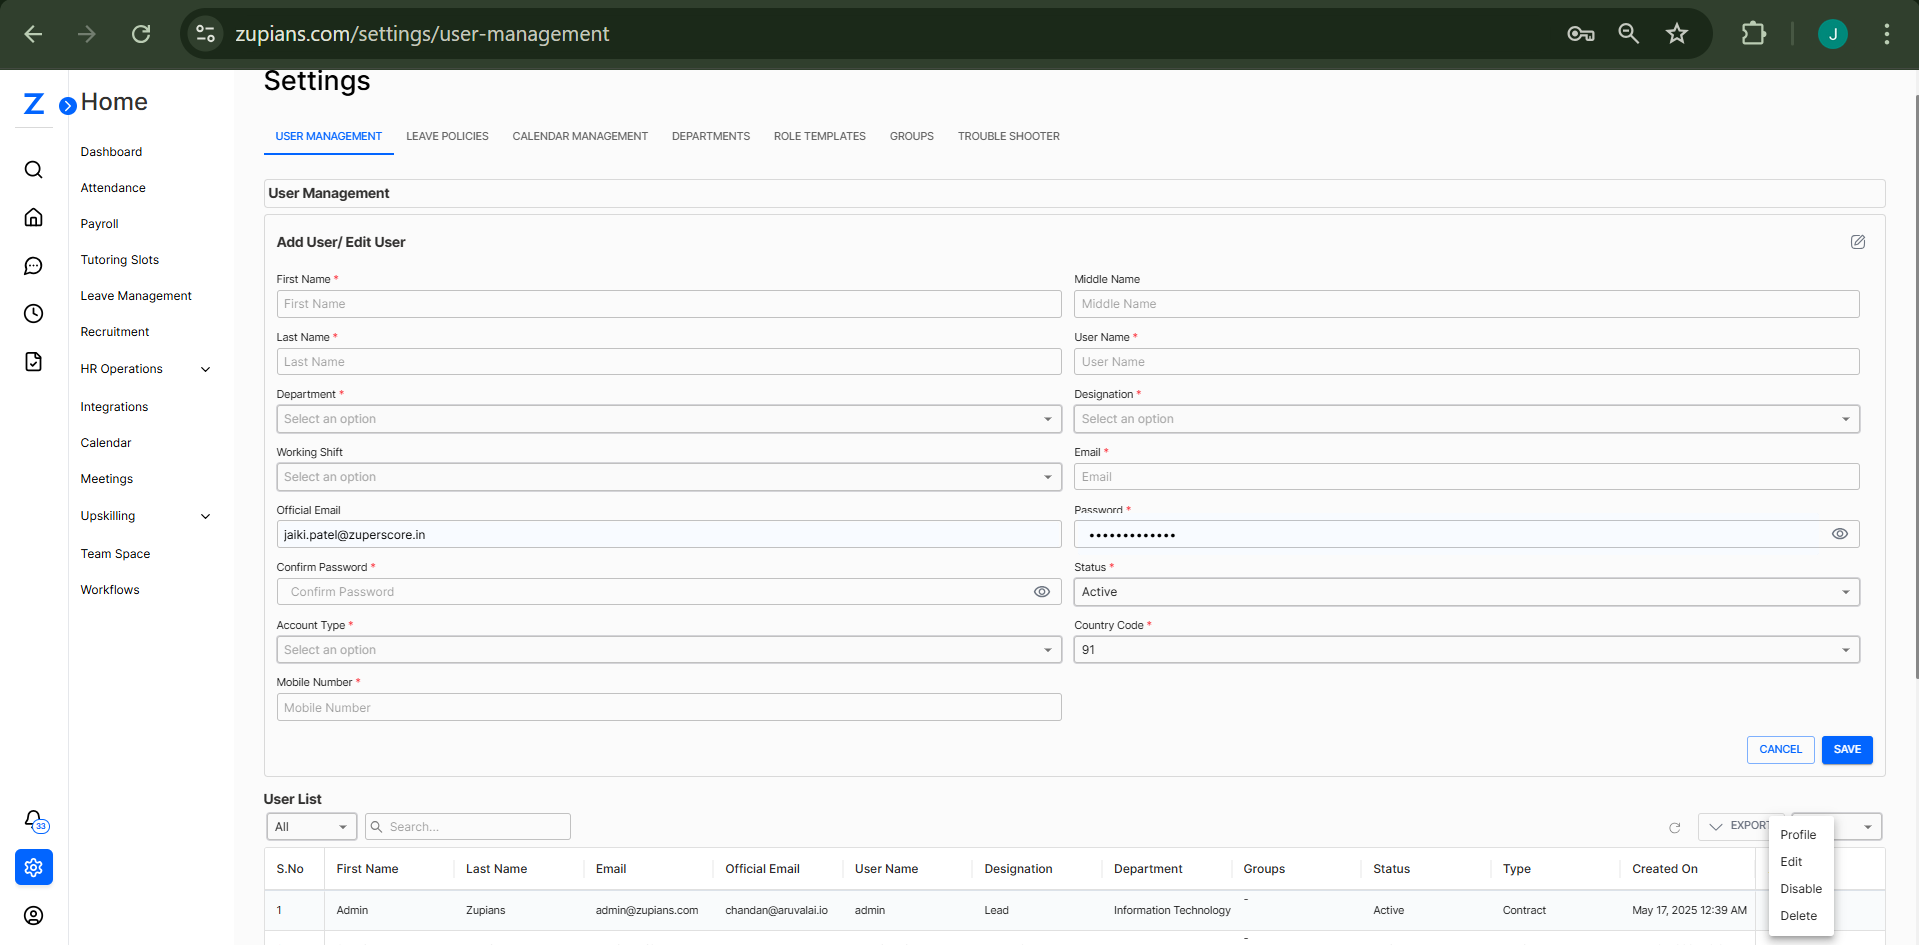Refresh the User List with the reload icon

tap(1675, 827)
